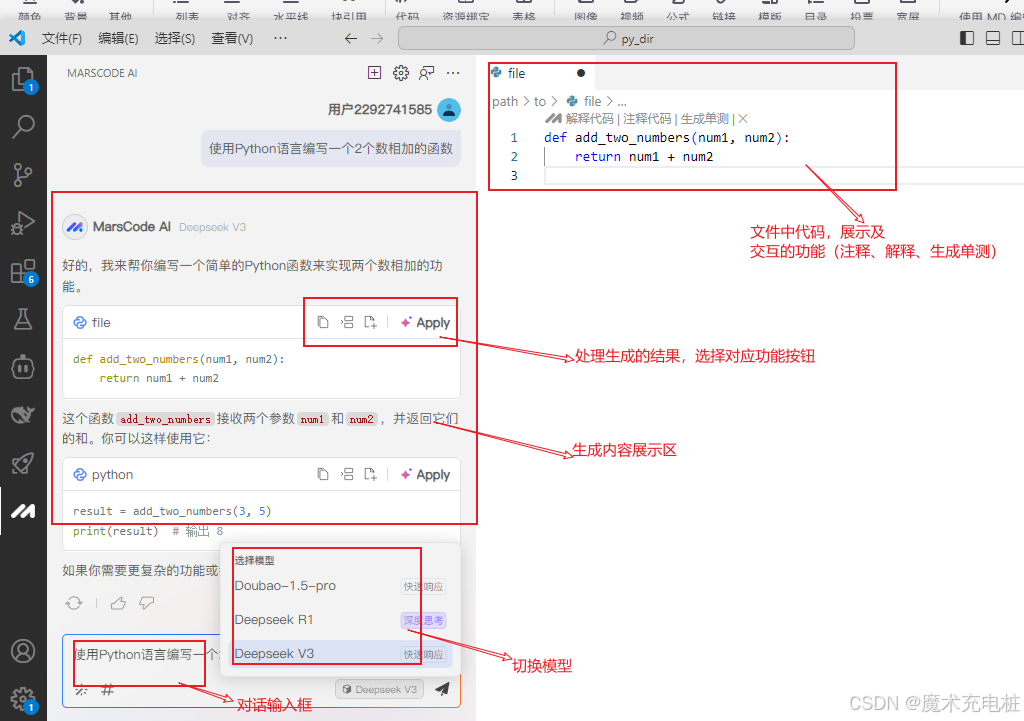
Task: Start a new chat in MarsCode AI panel
Action: coord(374,72)
